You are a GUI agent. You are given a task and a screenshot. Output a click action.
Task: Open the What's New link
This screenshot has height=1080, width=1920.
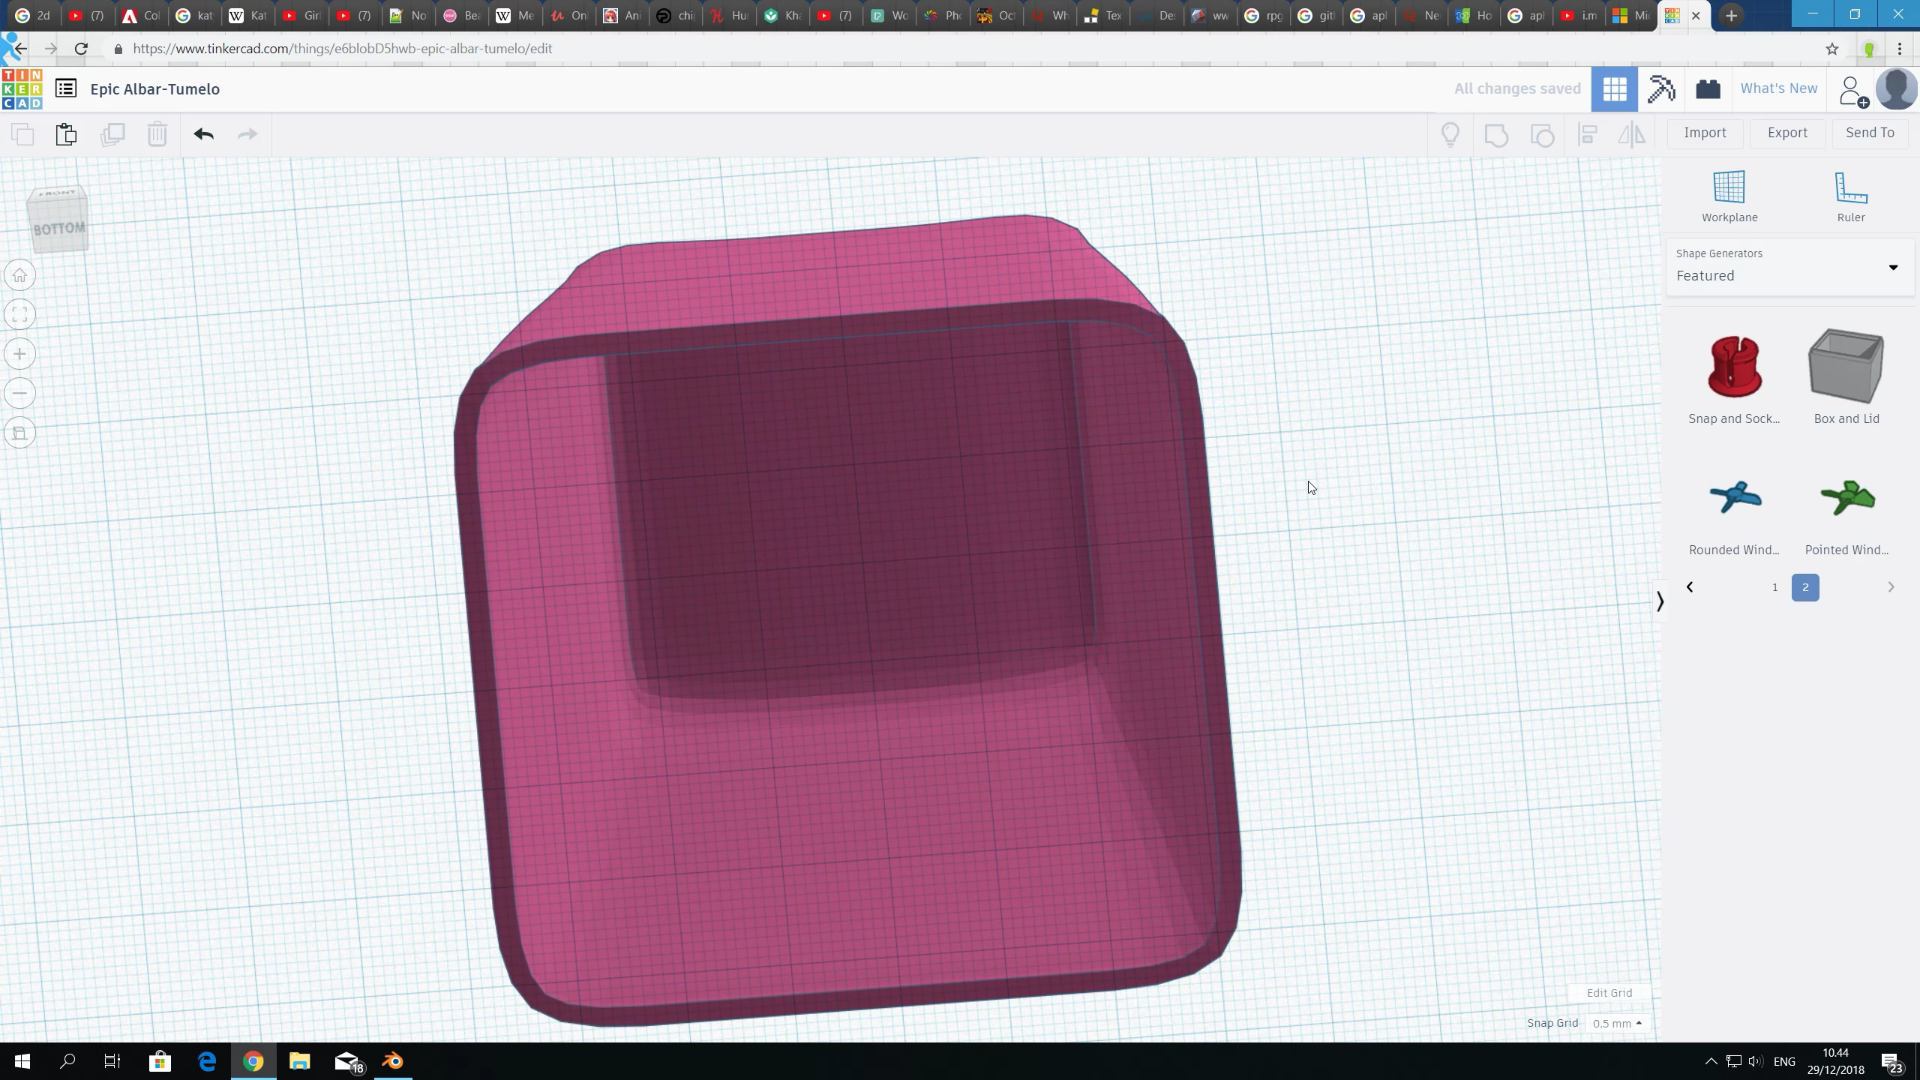point(1778,88)
